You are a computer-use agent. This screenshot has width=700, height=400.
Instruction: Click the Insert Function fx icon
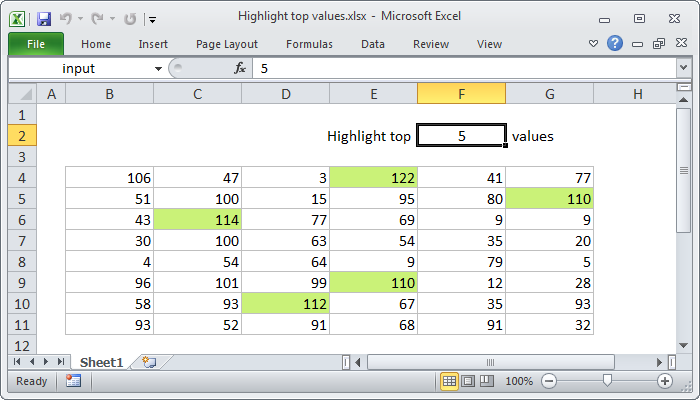tap(240, 68)
